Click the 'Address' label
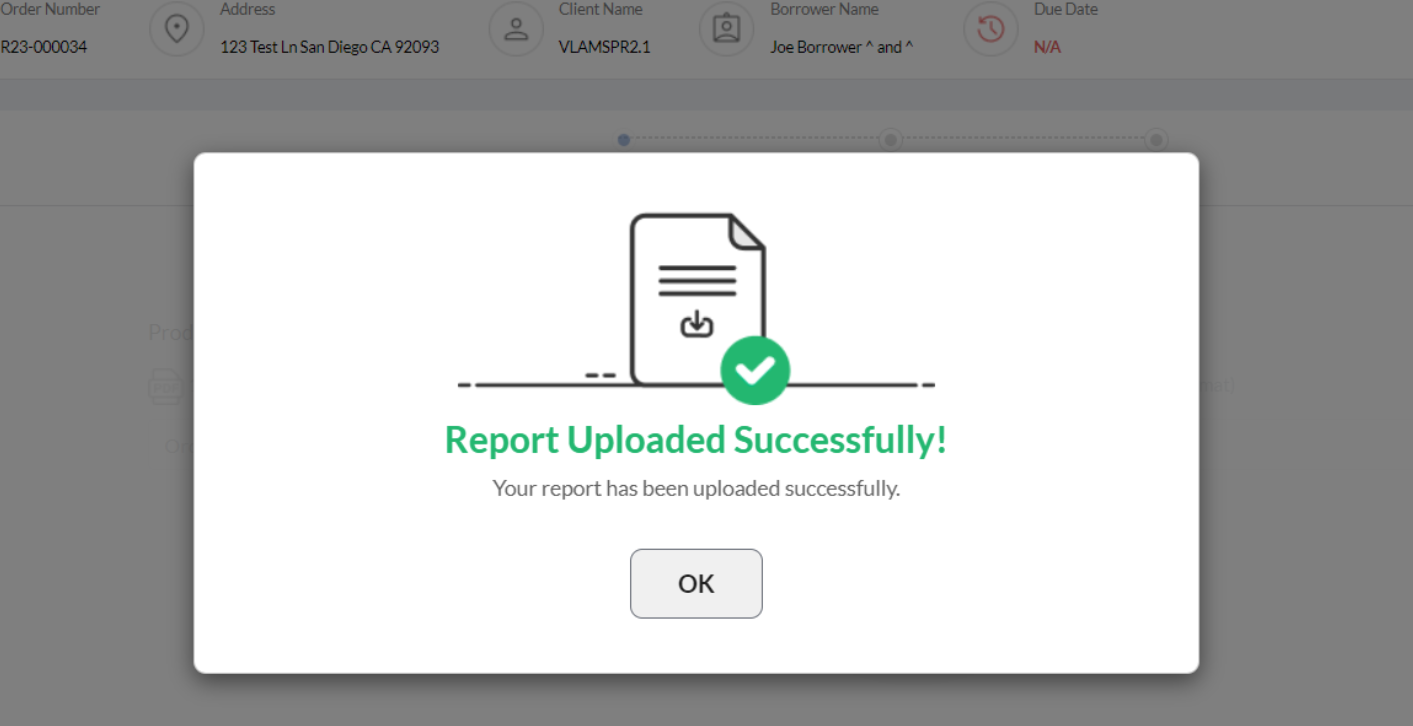The image size is (1413, 726). (247, 9)
